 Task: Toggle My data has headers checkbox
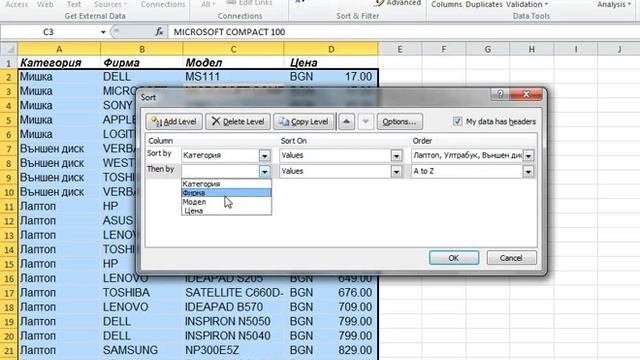click(458, 121)
